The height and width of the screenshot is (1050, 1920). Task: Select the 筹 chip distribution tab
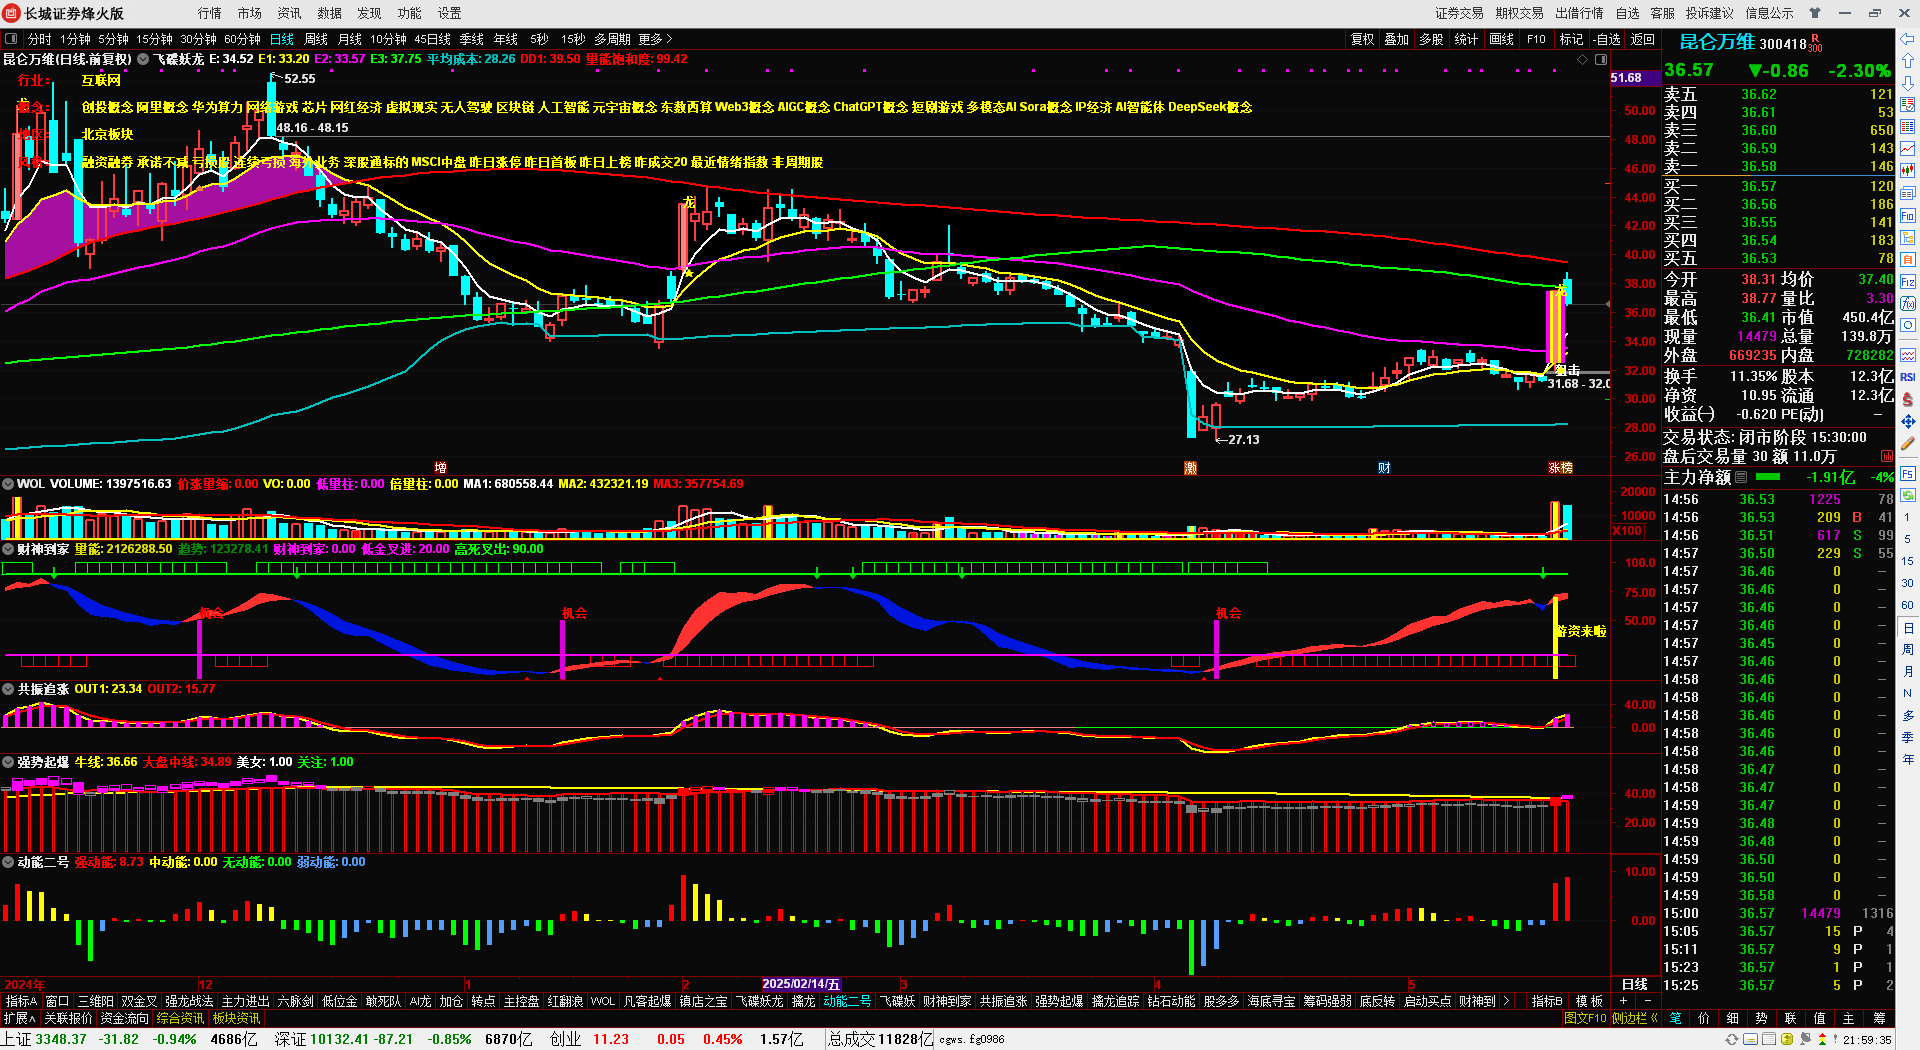tap(1879, 1018)
